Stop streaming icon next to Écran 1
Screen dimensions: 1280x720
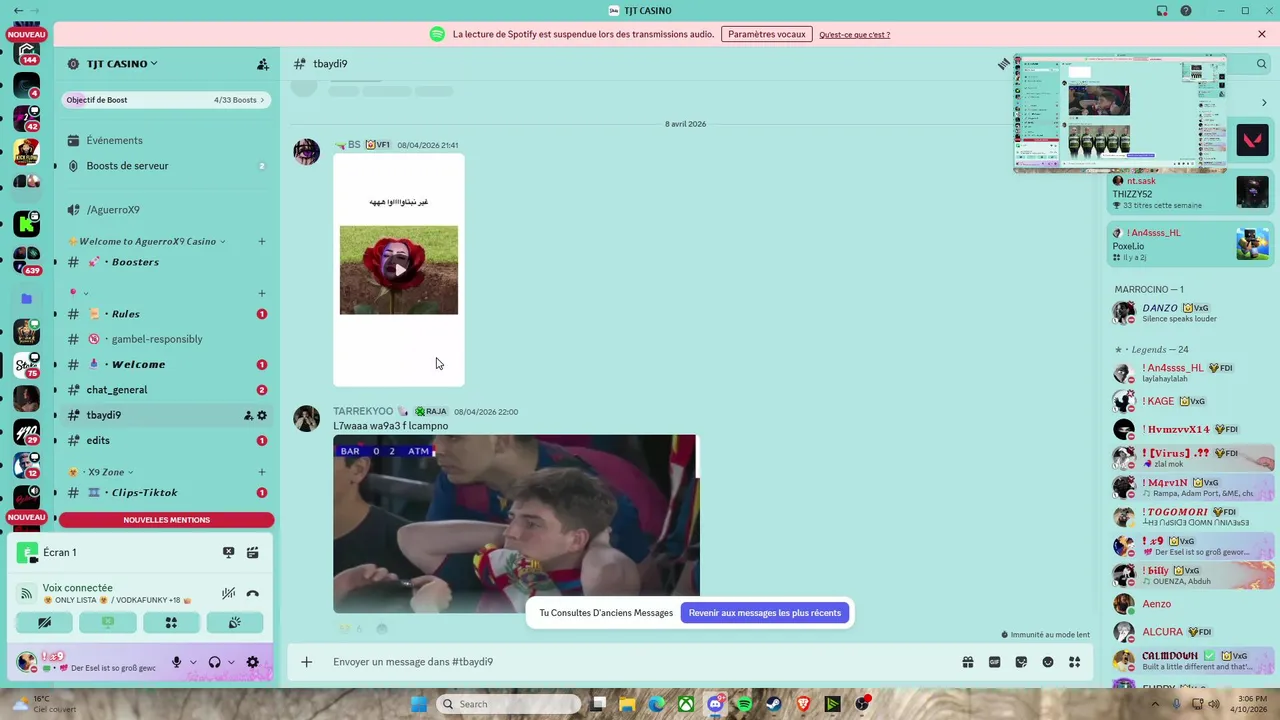228,552
